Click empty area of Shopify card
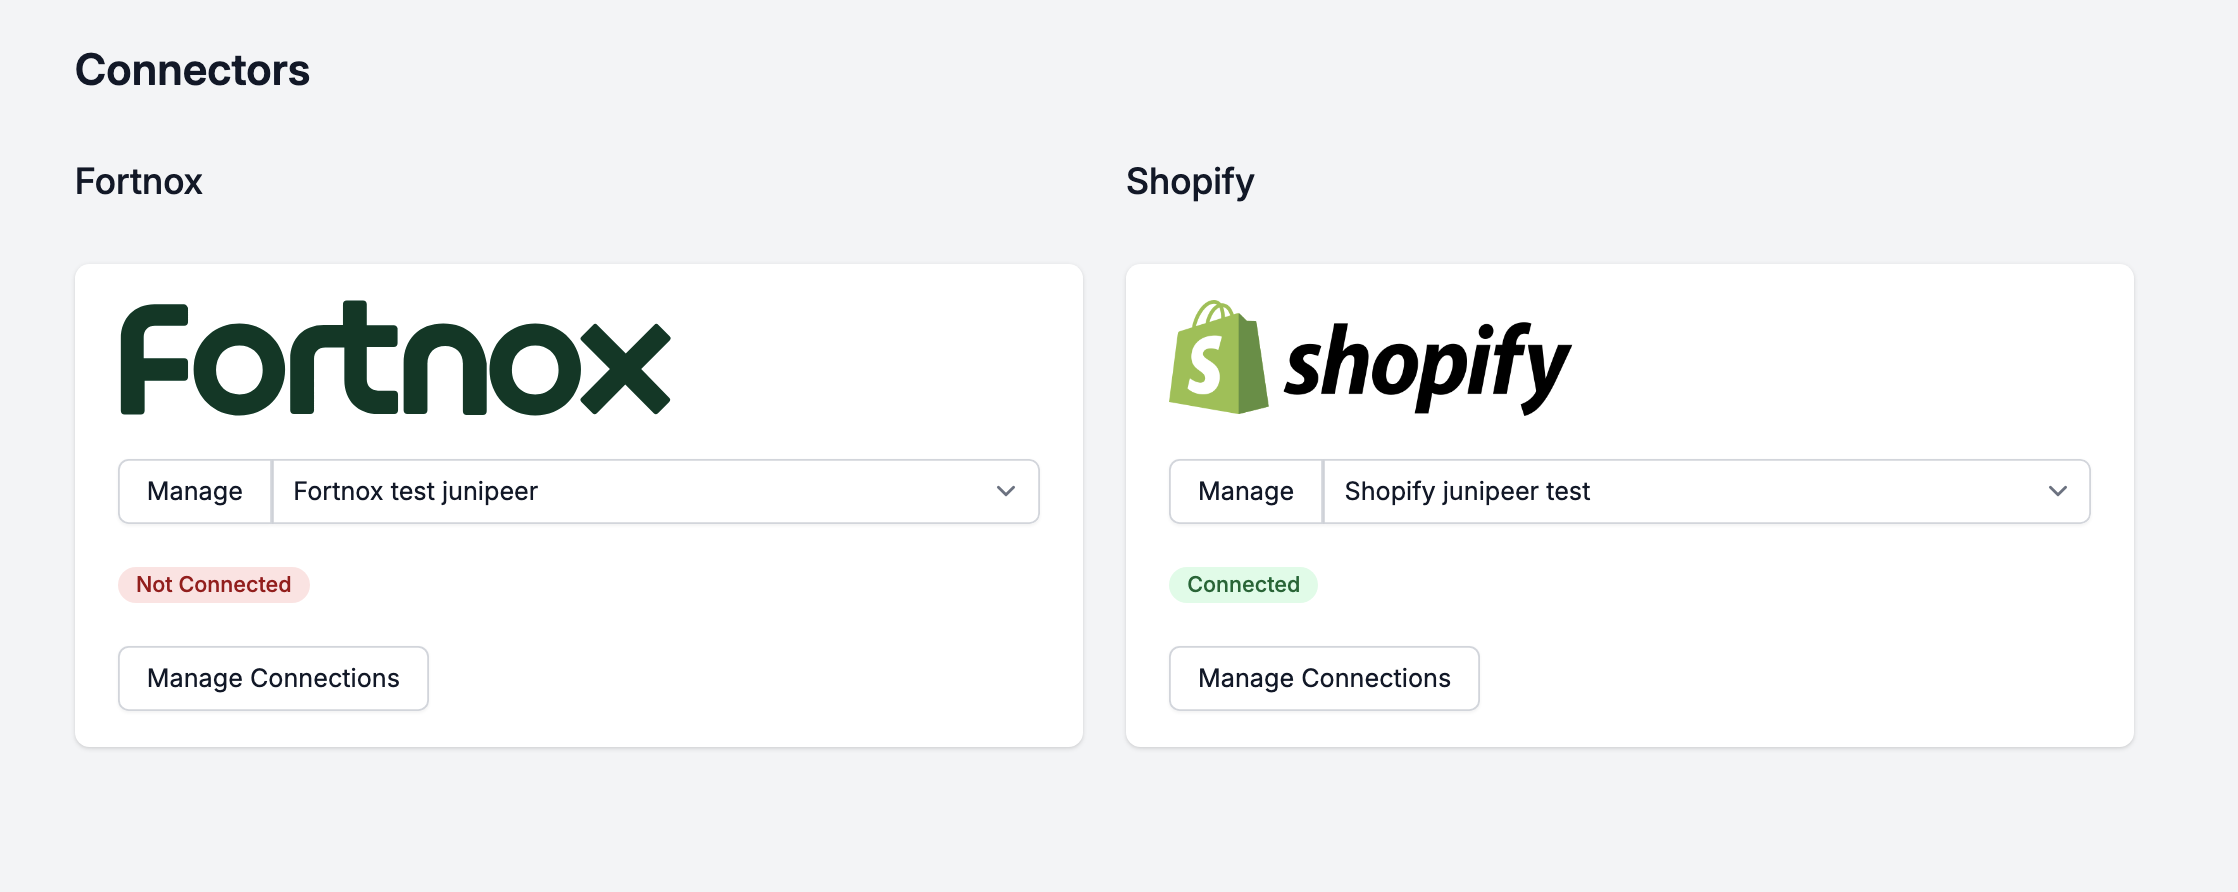 pyautogui.click(x=1800, y=640)
